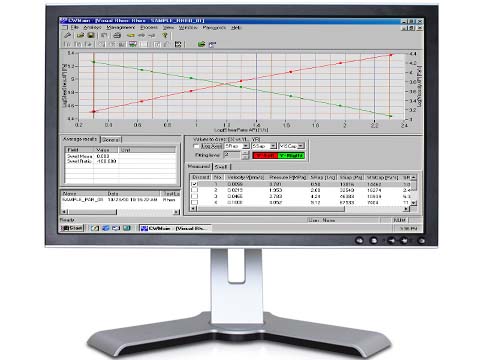Screen dimensions: 480x360
Task: Enable the Log Scale checkbox
Action: pos(196,146)
